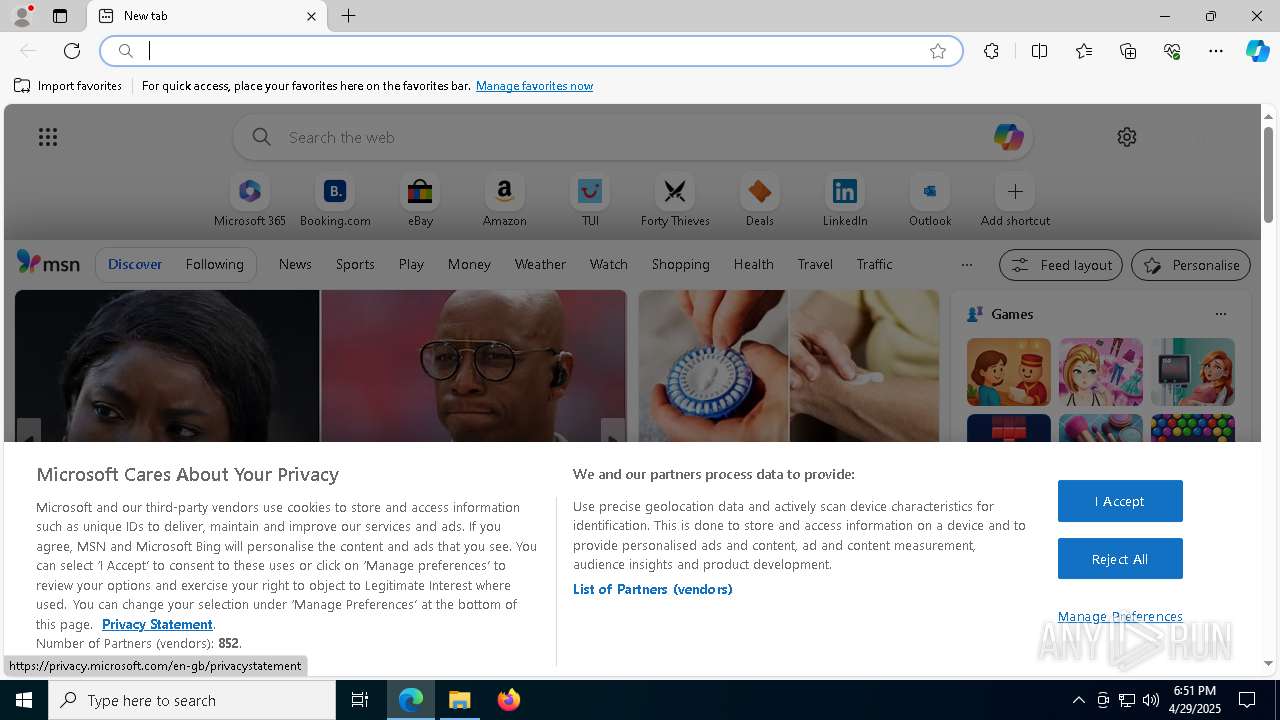Screen dimensions: 1280x720
Task: Open the Health menu item
Action: (753, 265)
